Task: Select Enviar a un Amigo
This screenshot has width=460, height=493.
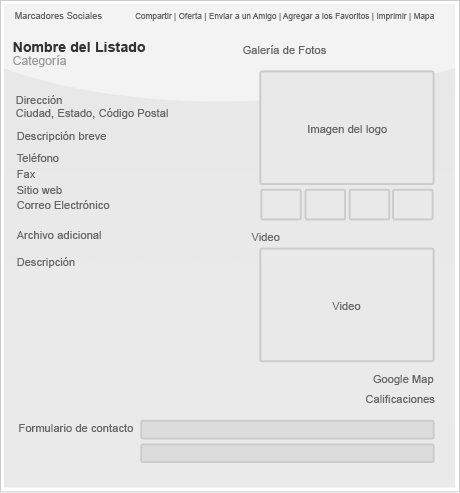Action: click(x=242, y=16)
